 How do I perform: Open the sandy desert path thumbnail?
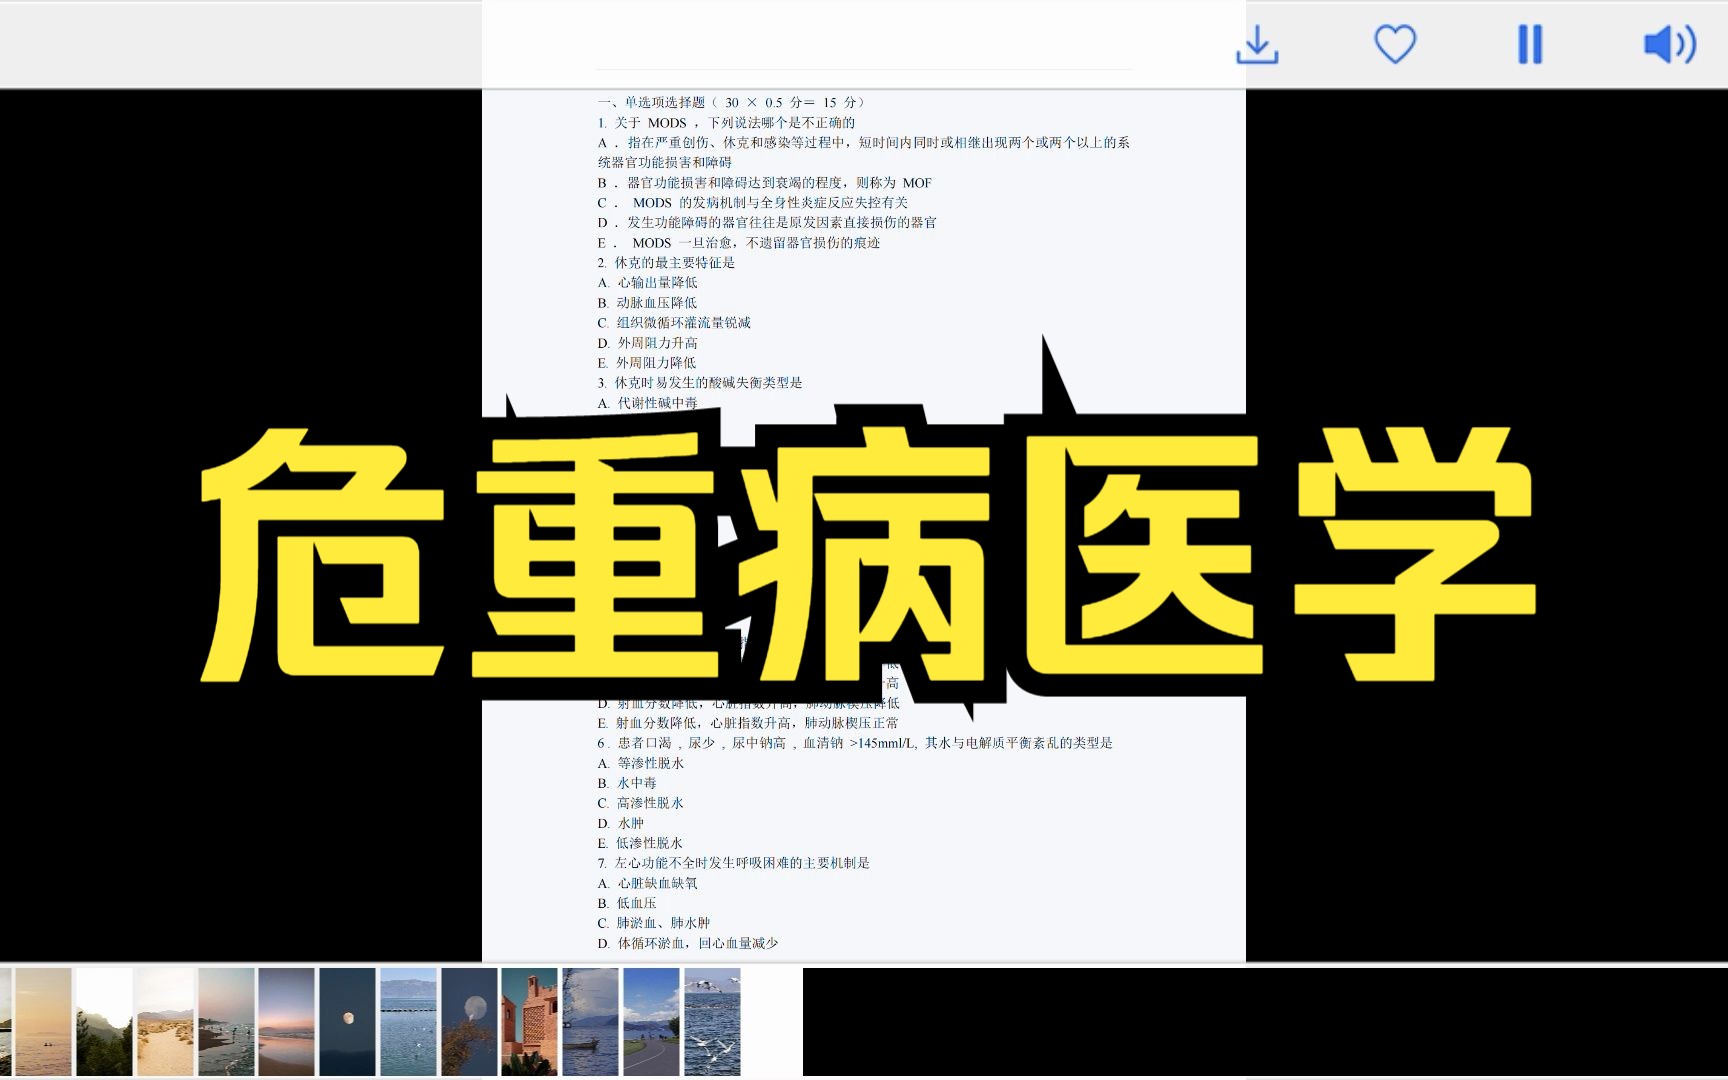[x=165, y=1021]
